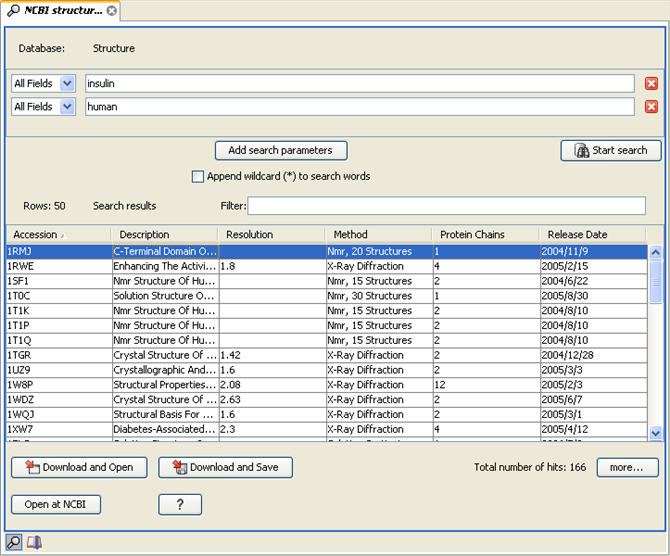Click the question mark help button

tap(180, 504)
